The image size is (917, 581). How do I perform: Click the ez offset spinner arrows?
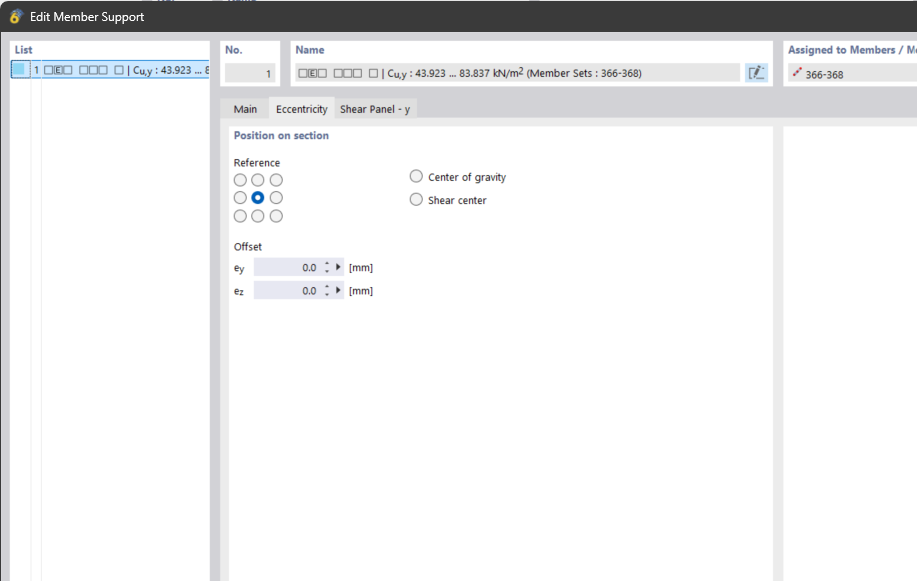pos(326,290)
